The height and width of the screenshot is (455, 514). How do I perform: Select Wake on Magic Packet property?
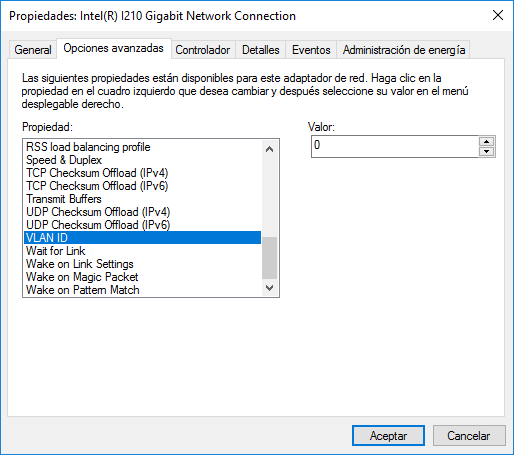coord(143,277)
